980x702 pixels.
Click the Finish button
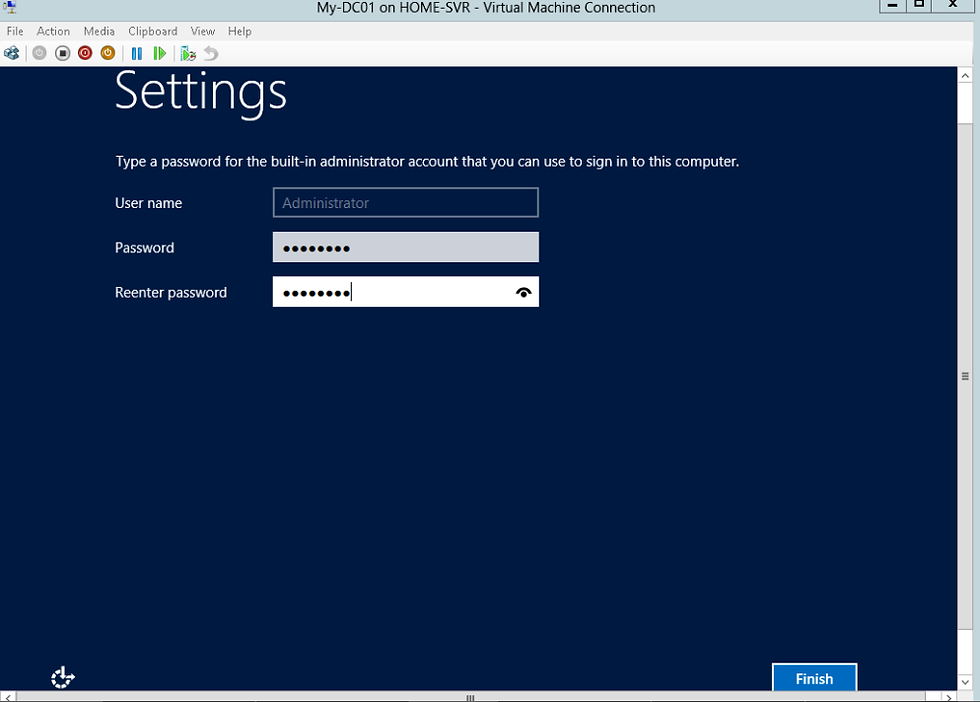click(814, 678)
